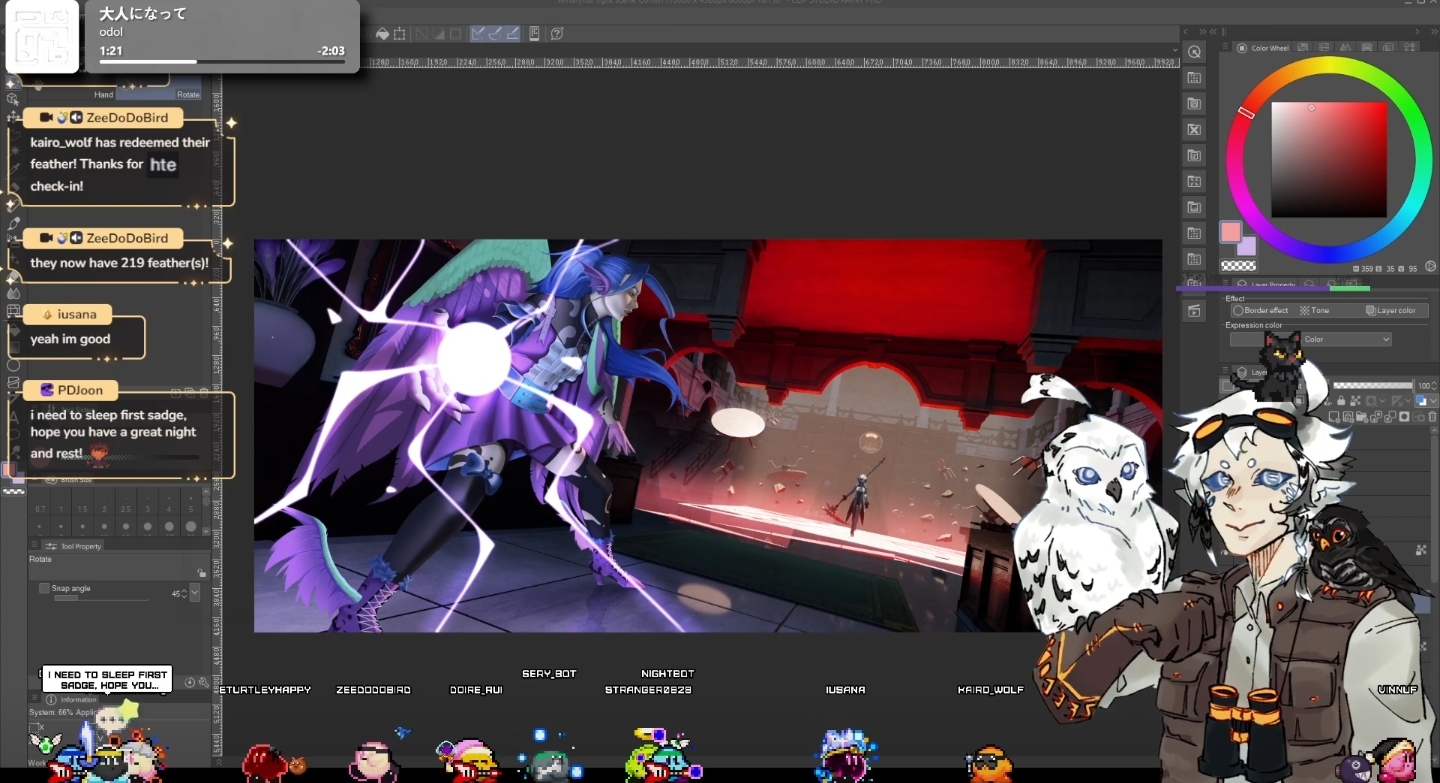The height and width of the screenshot is (783, 1440).
Task: Click the song title "大人になって"
Action: click(143, 14)
